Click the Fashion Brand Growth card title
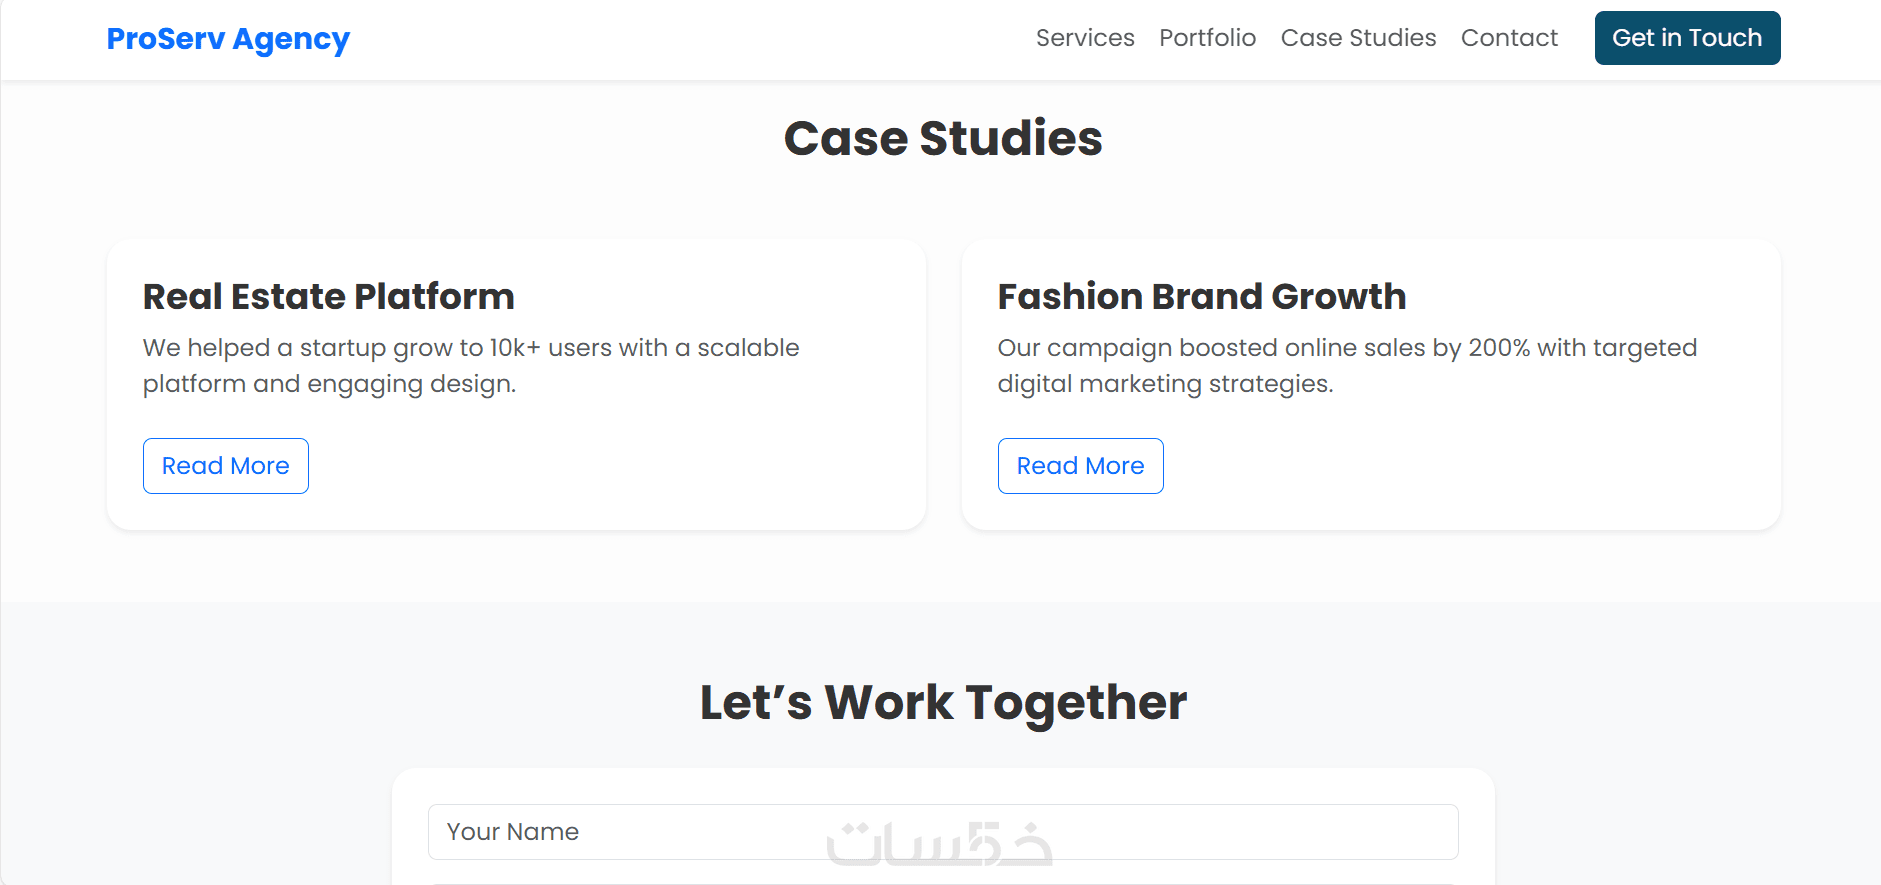The width and height of the screenshot is (1881, 885). point(1201,297)
